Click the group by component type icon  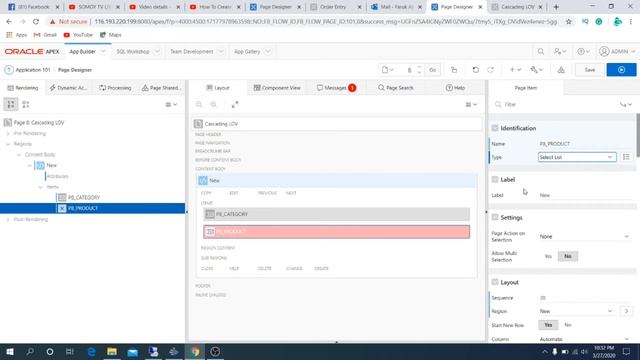pos(26,104)
